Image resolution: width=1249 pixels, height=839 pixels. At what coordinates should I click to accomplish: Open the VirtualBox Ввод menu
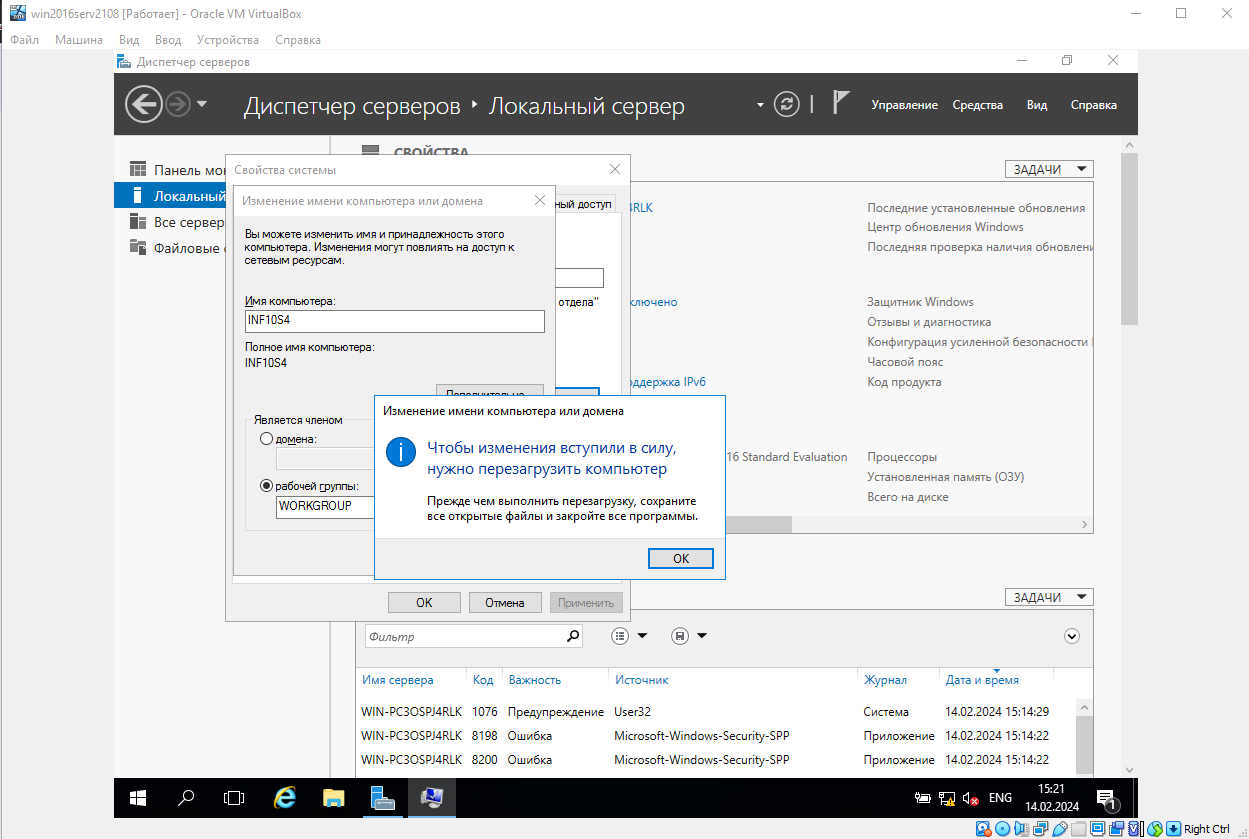(168, 40)
